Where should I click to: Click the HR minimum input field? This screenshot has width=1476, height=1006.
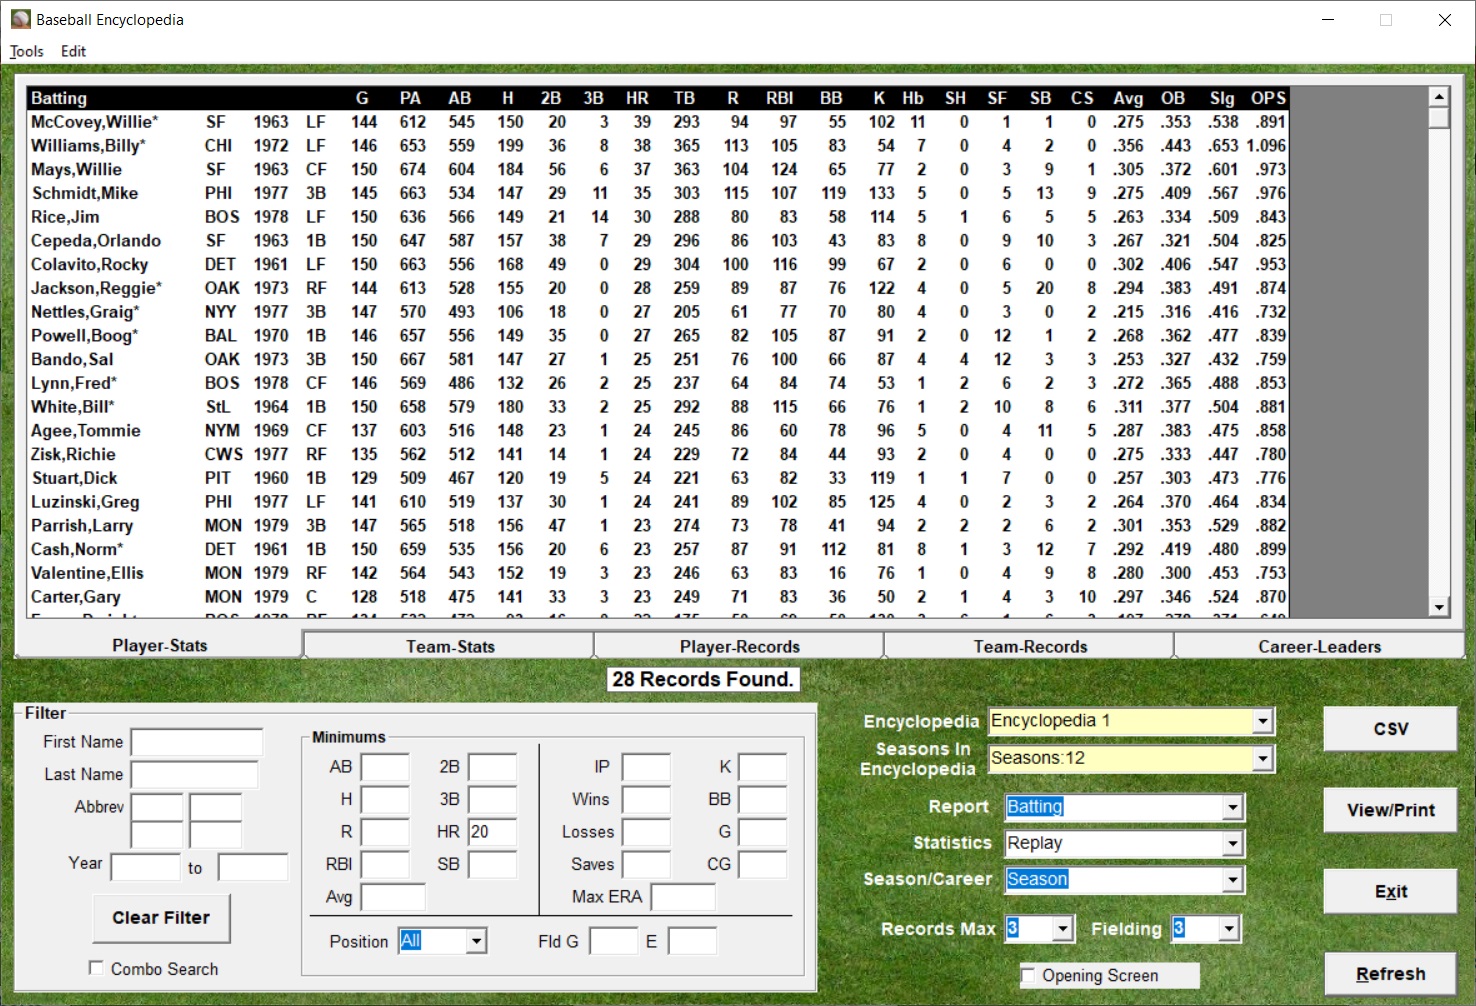point(492,832)
